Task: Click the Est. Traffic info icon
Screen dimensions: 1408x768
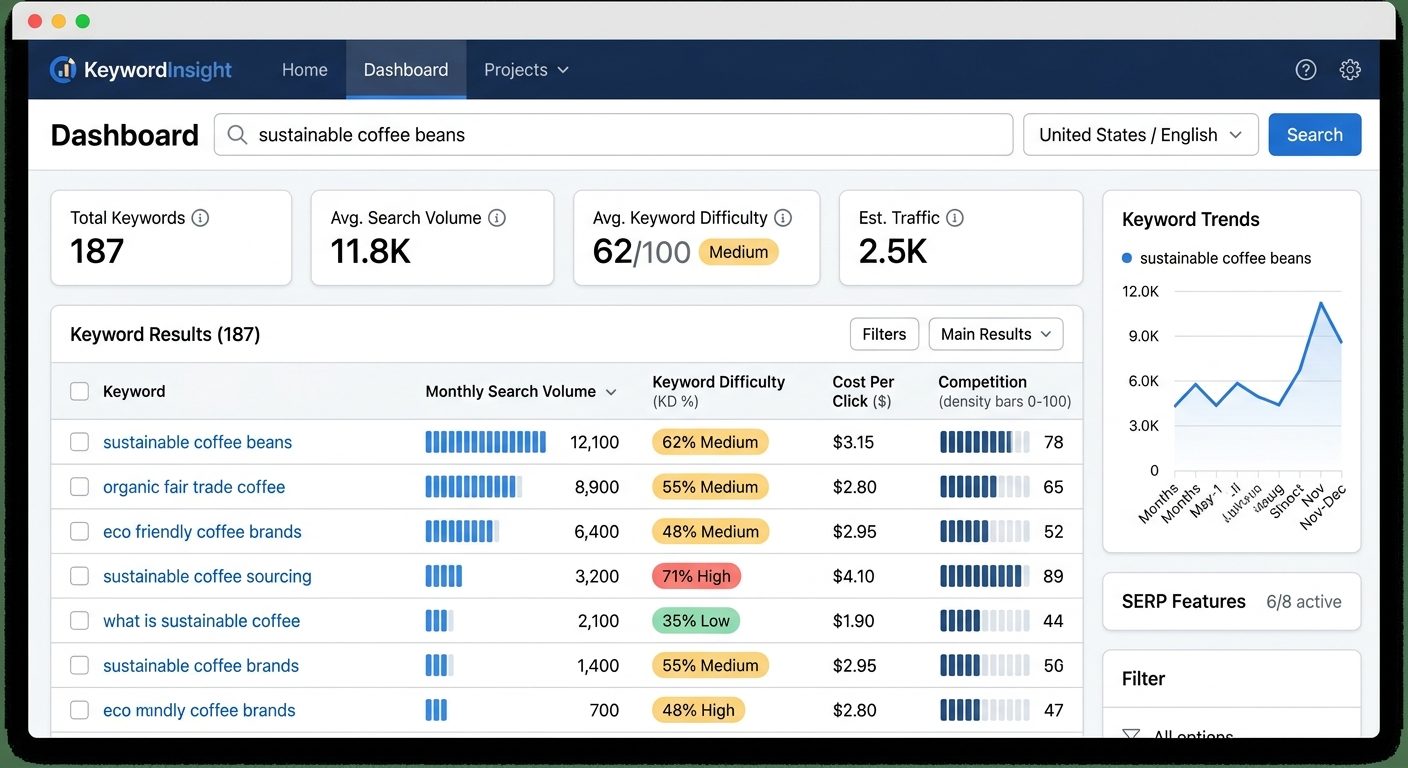Action: point(955,218)
